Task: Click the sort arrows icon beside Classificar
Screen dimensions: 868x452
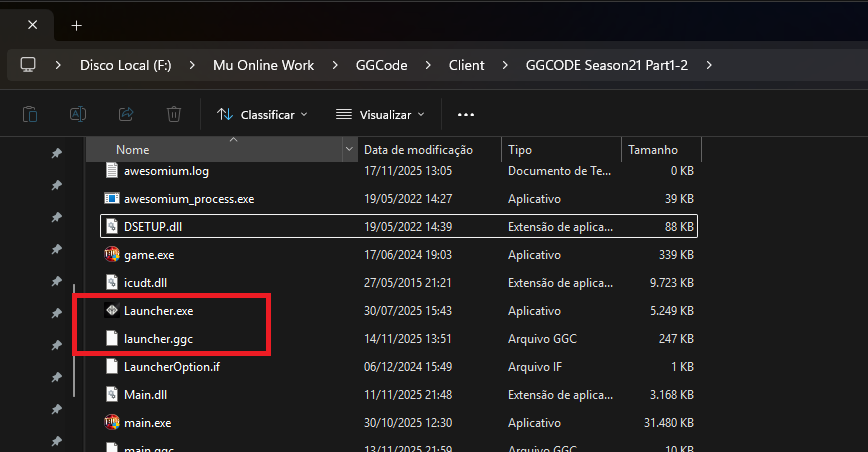Action: tap(225, 115)
